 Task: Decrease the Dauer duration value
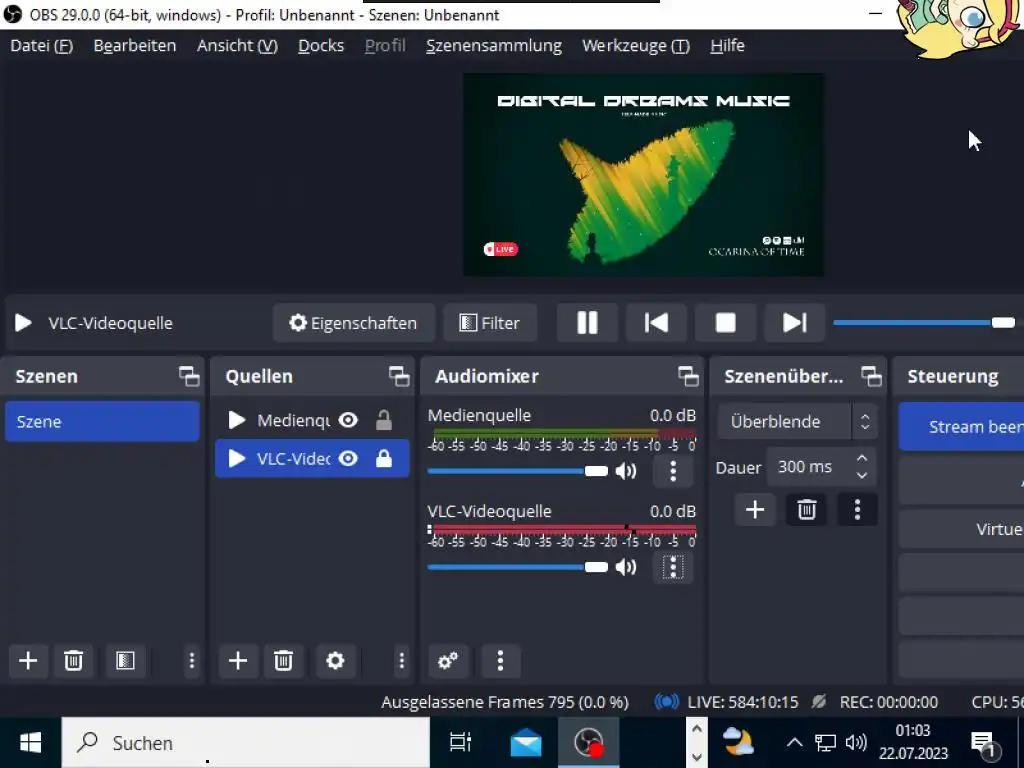(862, 475)
